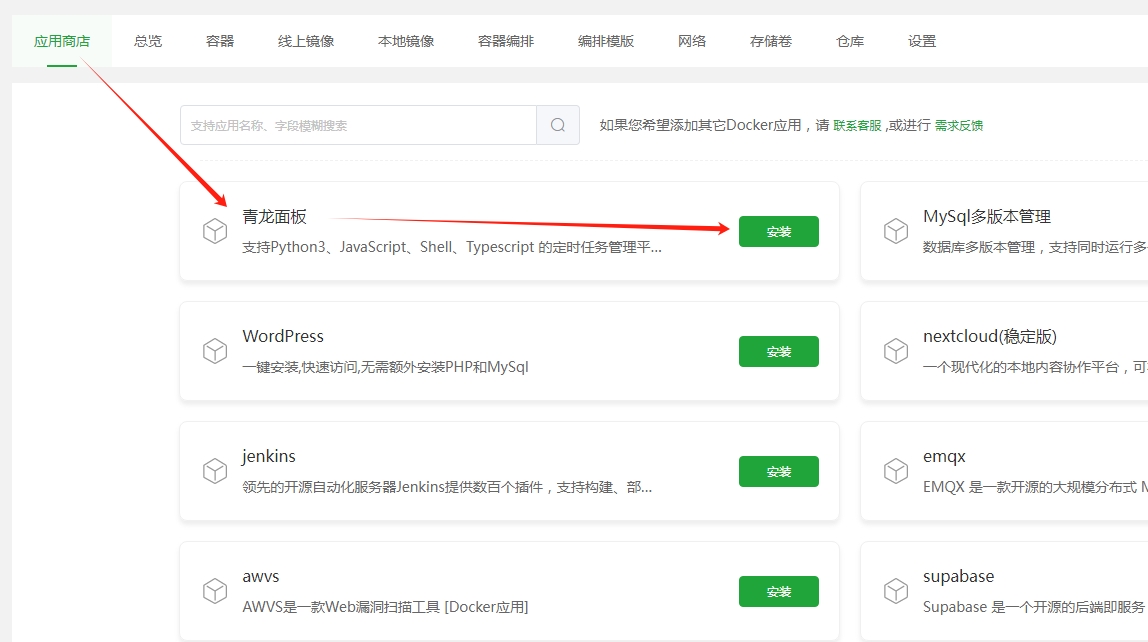Go to the 容器编排 tab
Screen dimensions: 1148x642
point(506,41)
